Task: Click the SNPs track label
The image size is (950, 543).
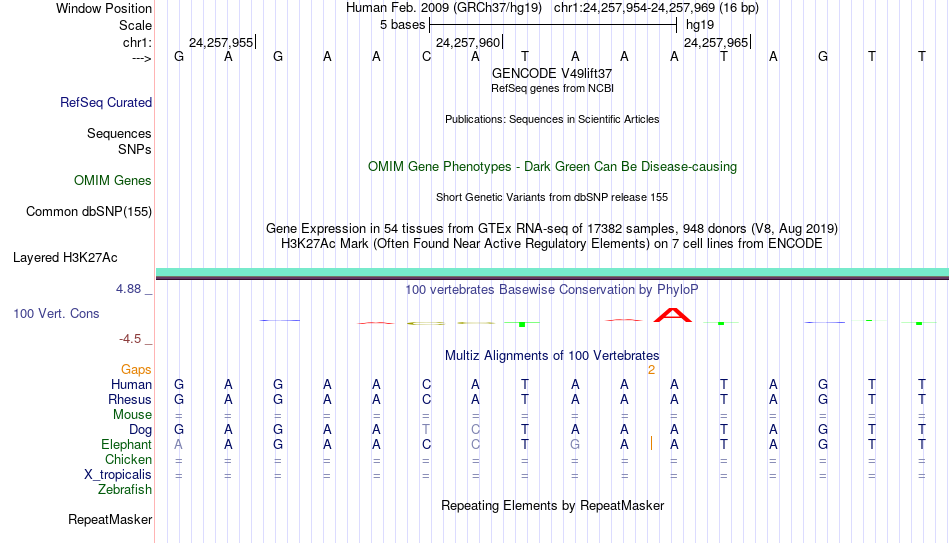Action: coord(135,149)
